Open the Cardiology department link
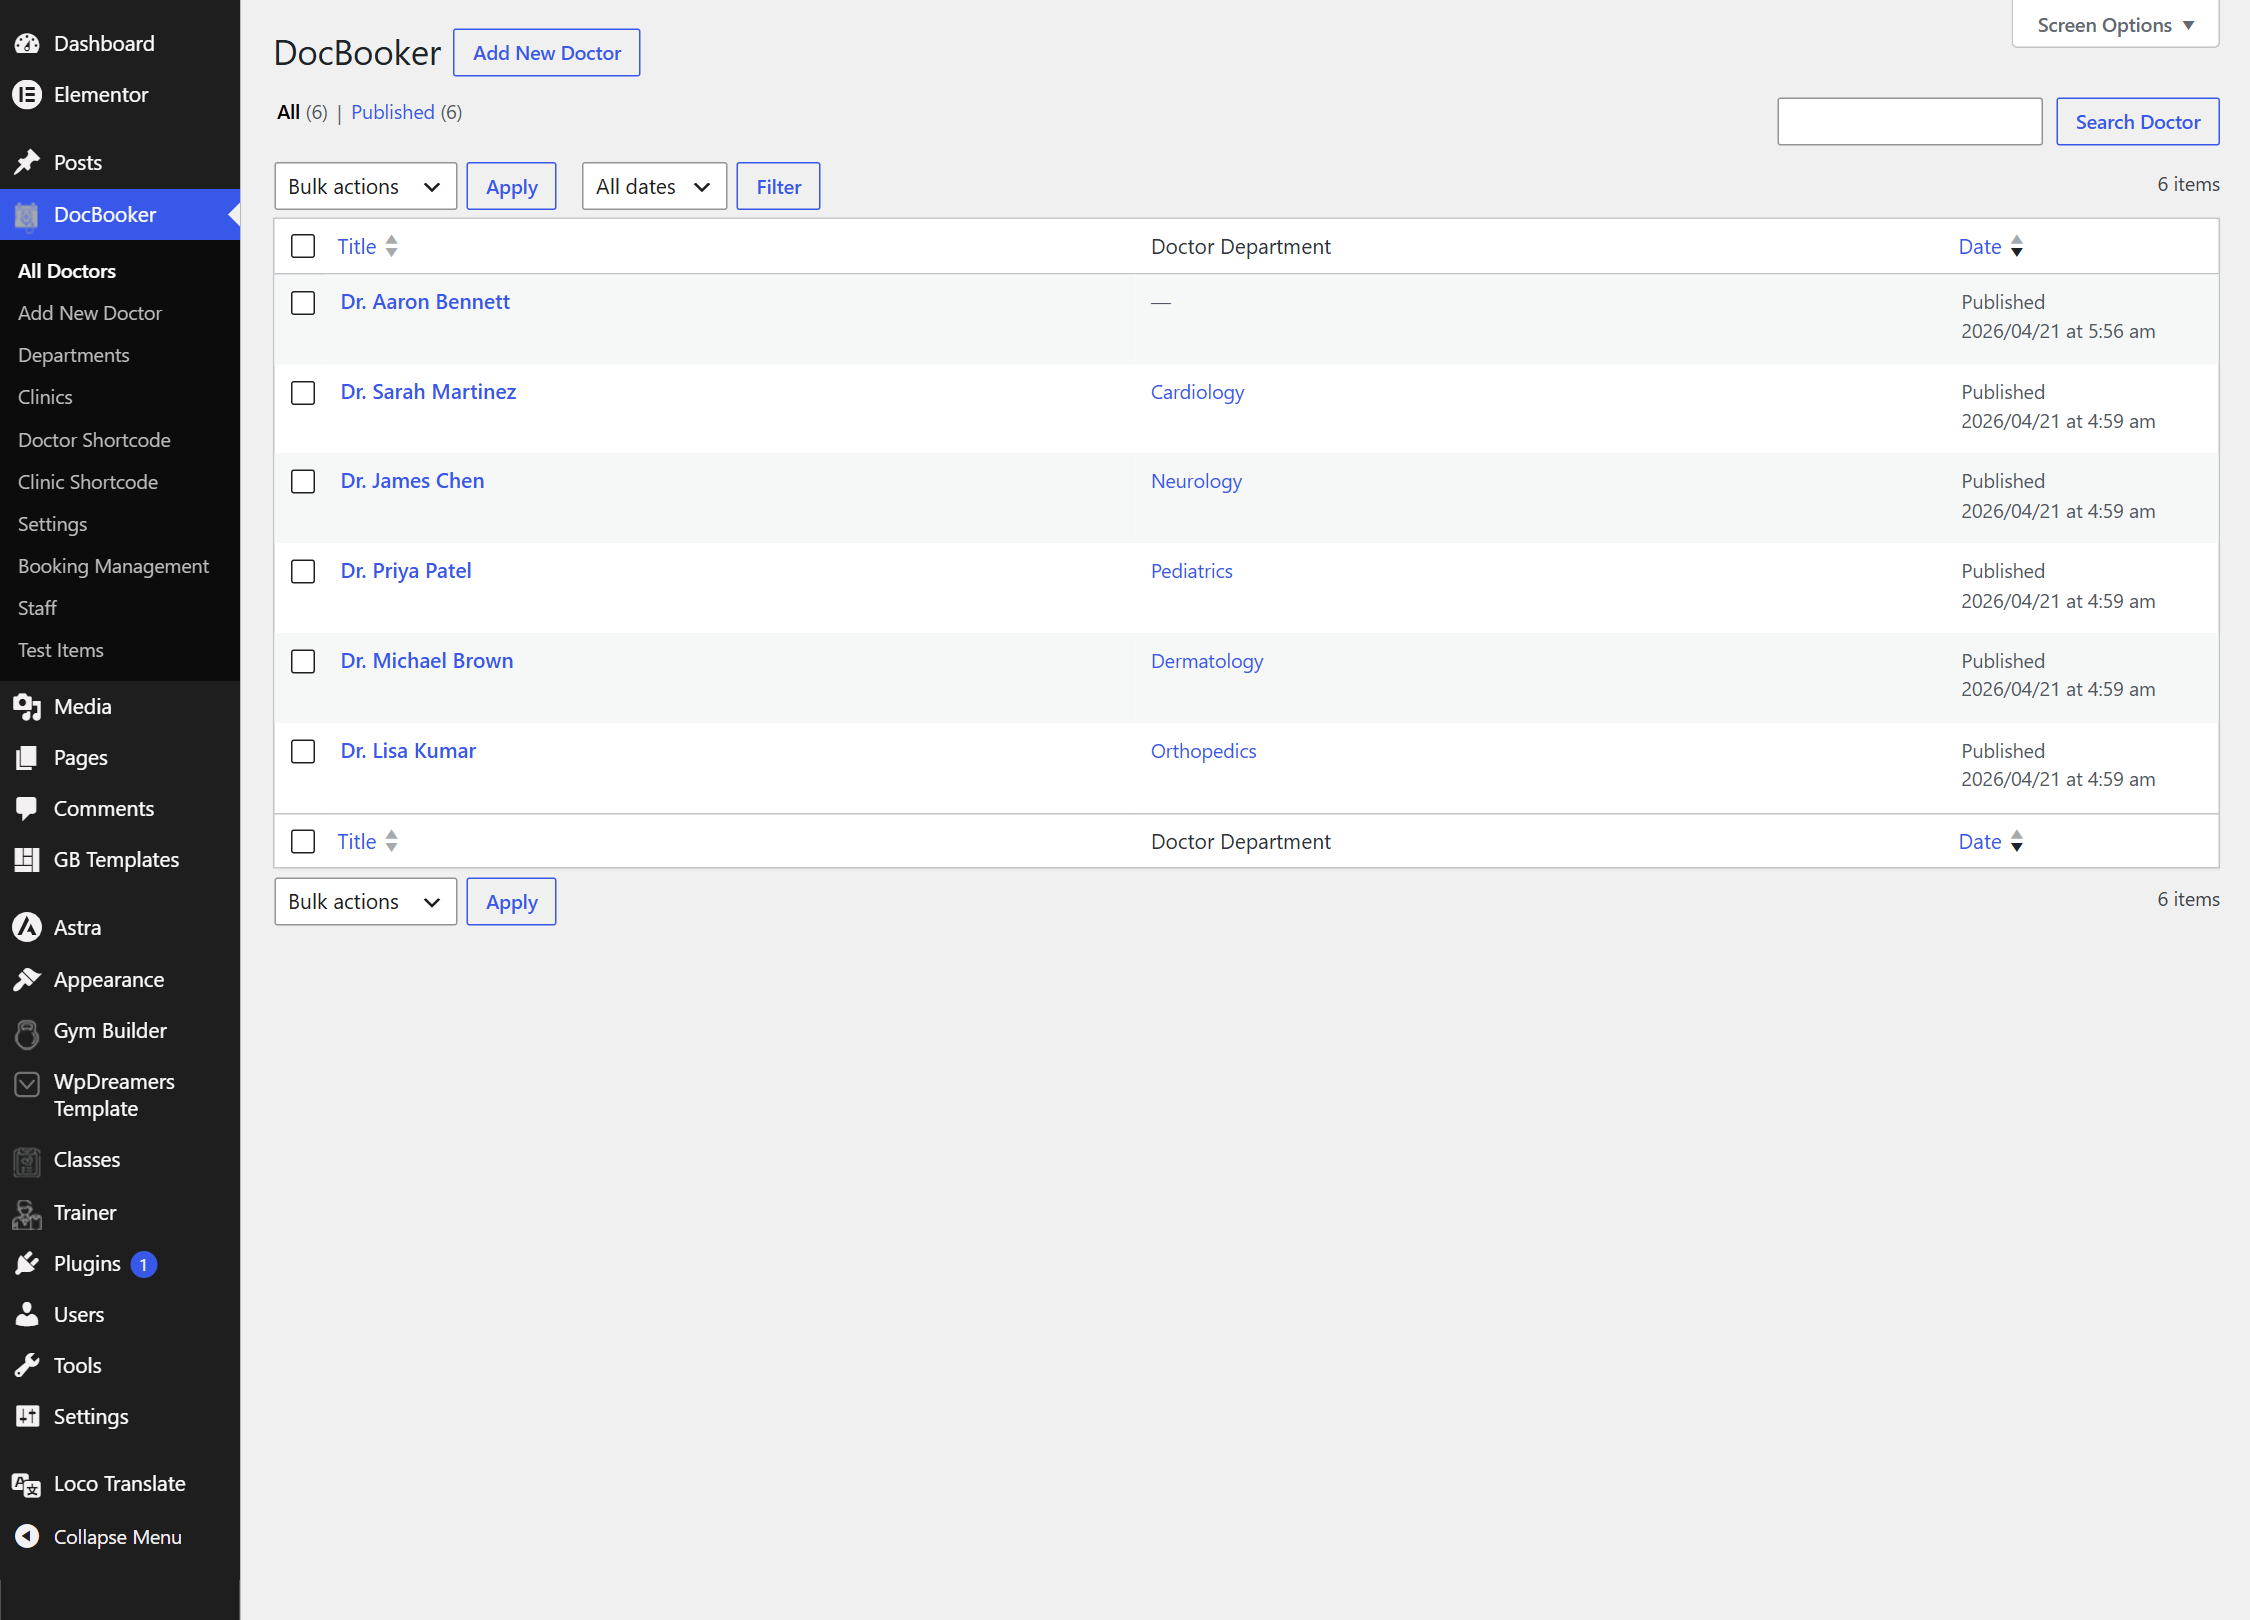 1197,392
